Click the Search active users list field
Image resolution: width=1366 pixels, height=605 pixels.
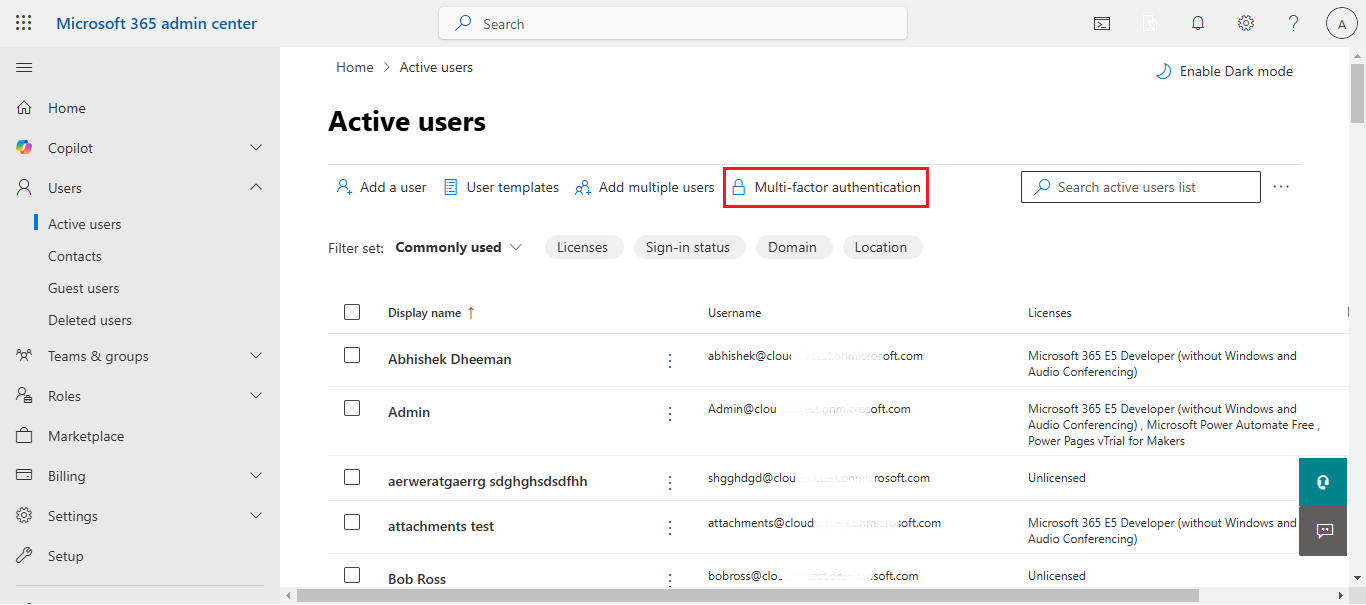click(x=1141, y=187)
